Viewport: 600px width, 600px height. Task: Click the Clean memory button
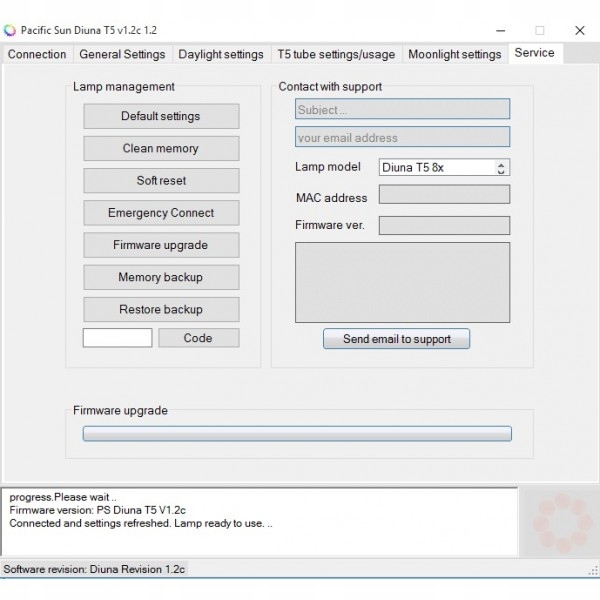161,149
